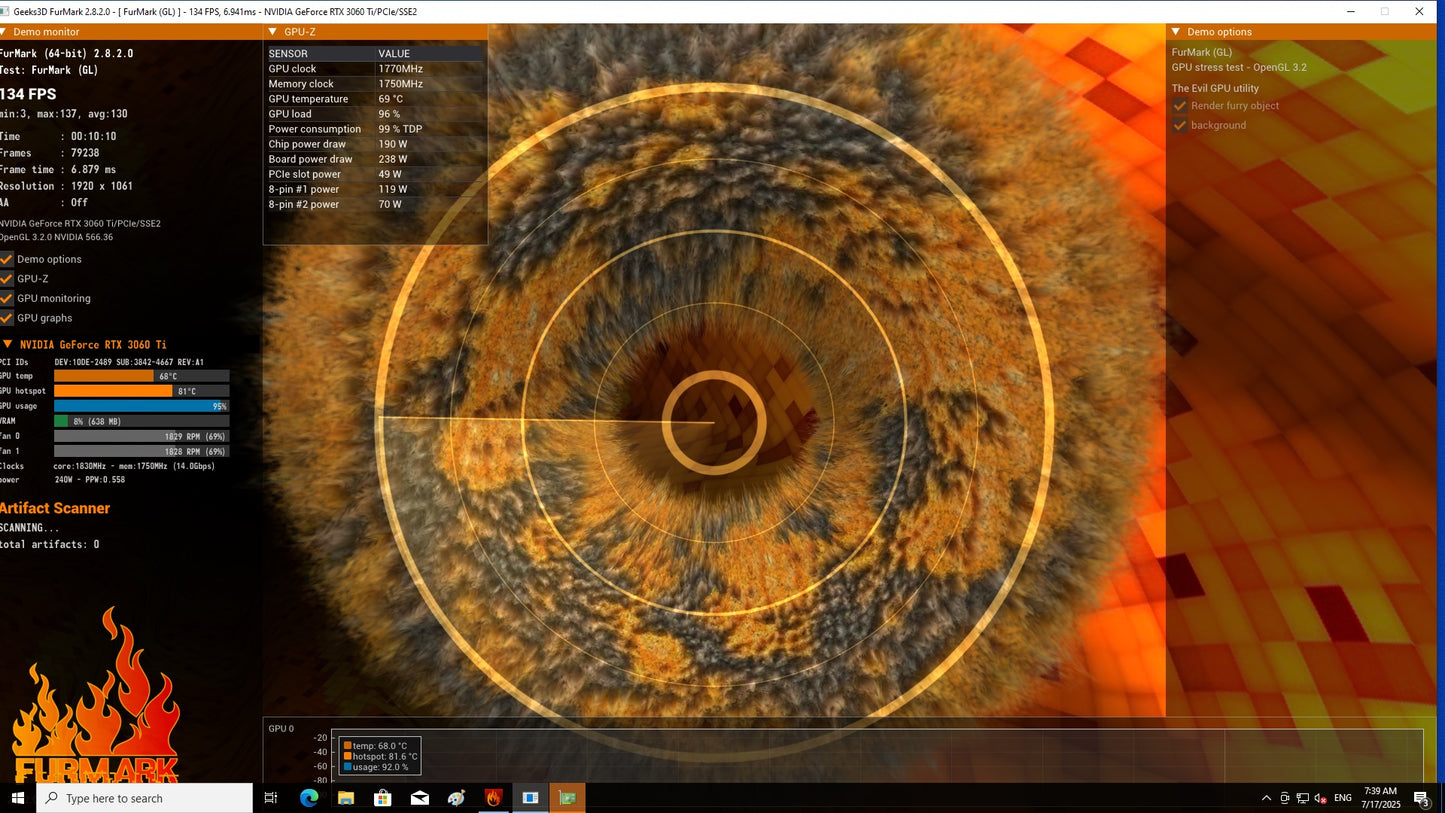Click the FurMark flame logo
Screen dimensions: 1445x813
[x=95, y=695]
